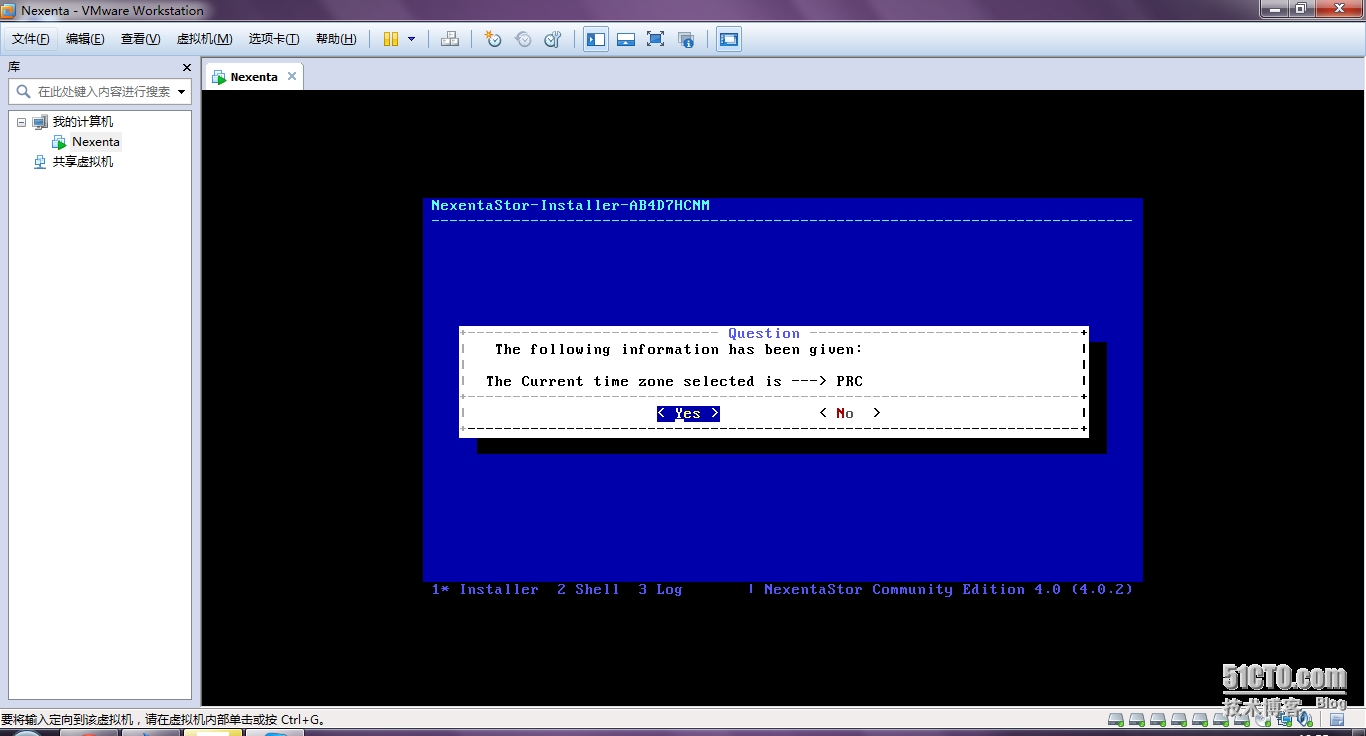
Task: Close the Nexenta tab
Action: click(292, 76)
